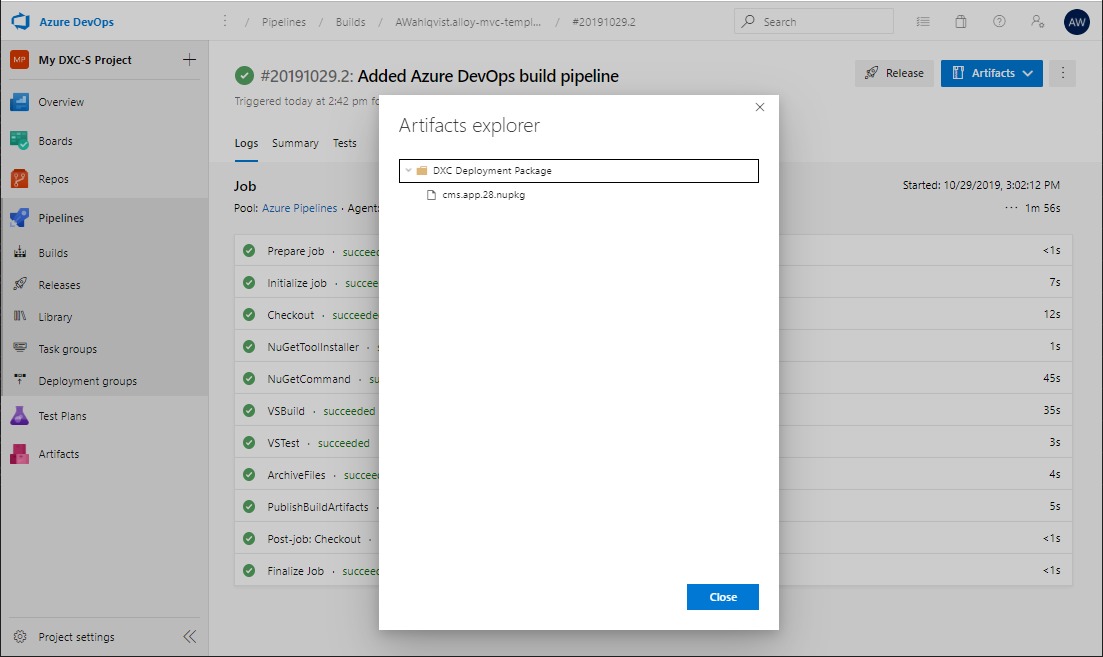1103x657 pixels.
Task: Click the Close button in dialog
Action: coord(722,597)
